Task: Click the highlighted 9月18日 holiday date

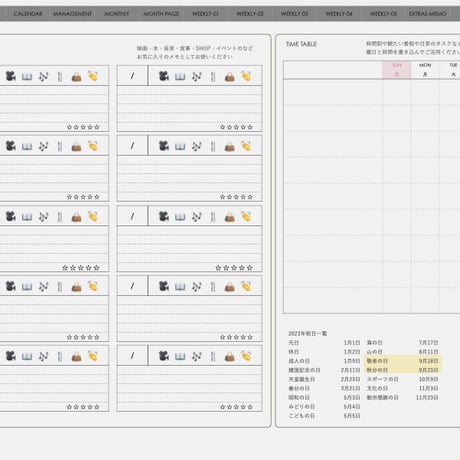Action: click(x=428, y=361)
